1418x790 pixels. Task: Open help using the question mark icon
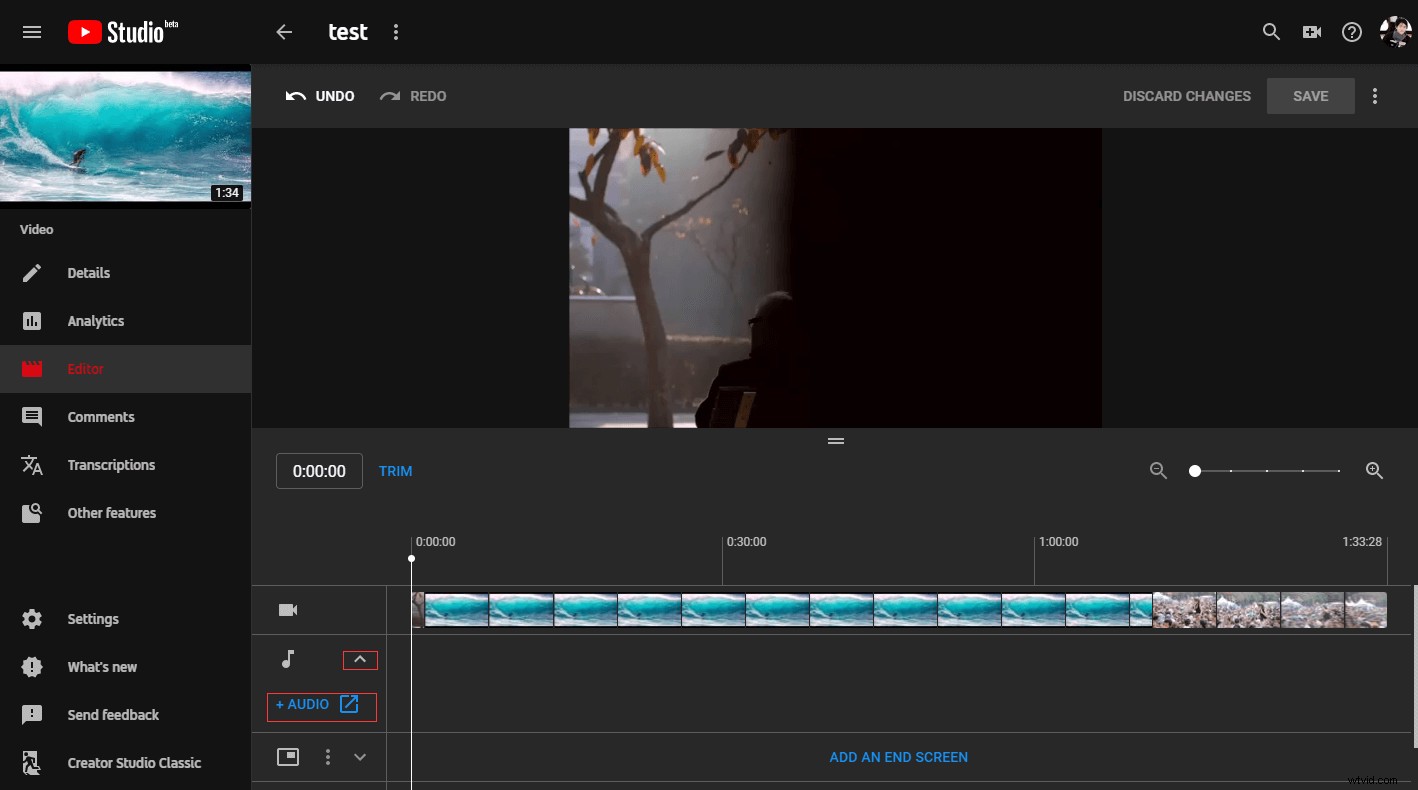pos(1351,31)
